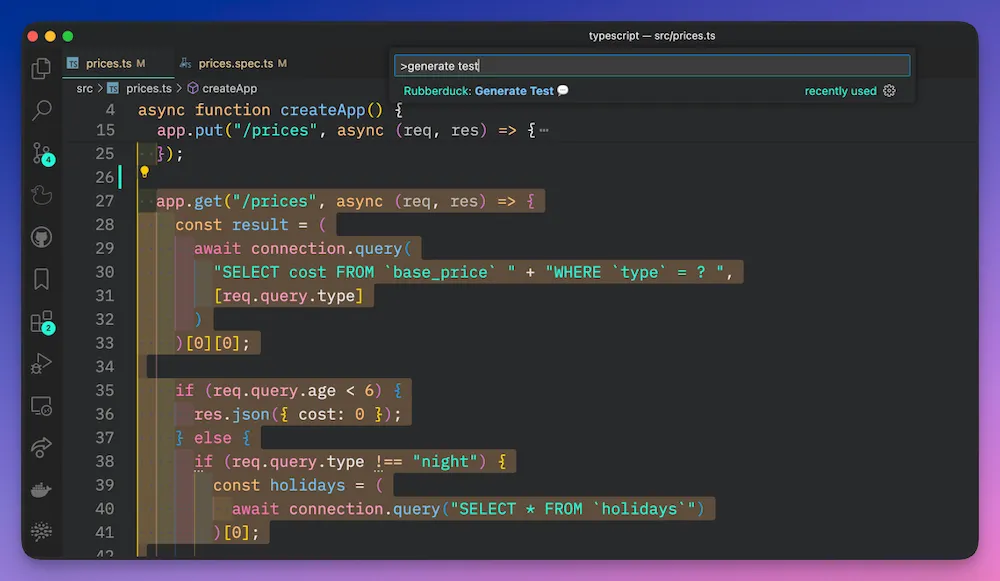Open the GitHub view in activity bar

42,238
